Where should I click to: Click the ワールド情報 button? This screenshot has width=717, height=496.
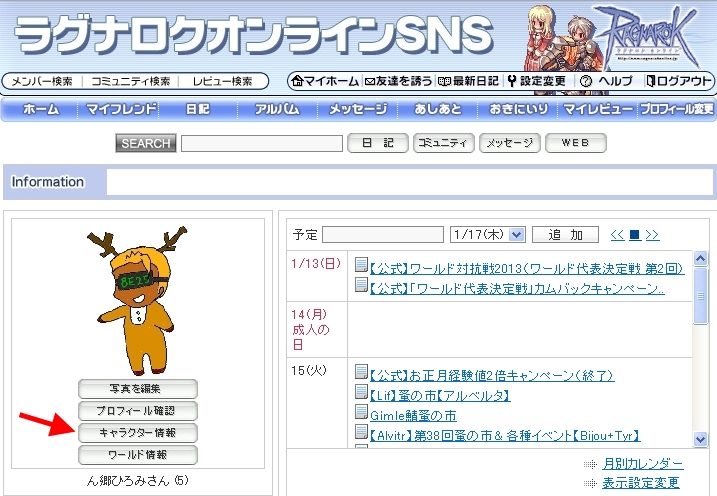[x=138, y=455]
